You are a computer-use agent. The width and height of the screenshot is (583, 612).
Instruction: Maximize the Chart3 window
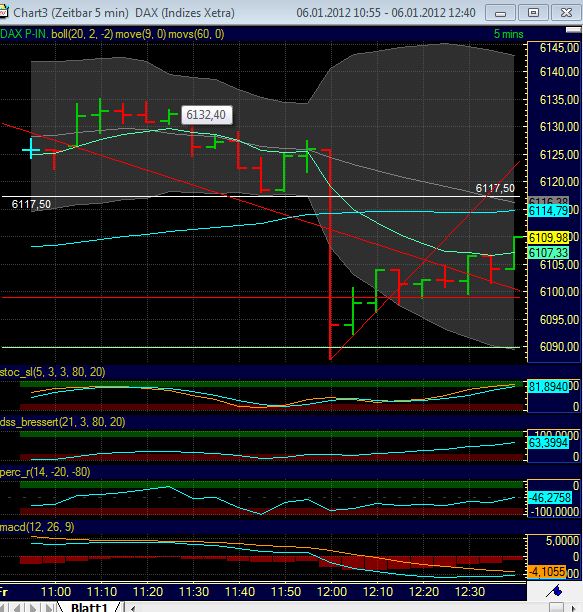(533, 13)
